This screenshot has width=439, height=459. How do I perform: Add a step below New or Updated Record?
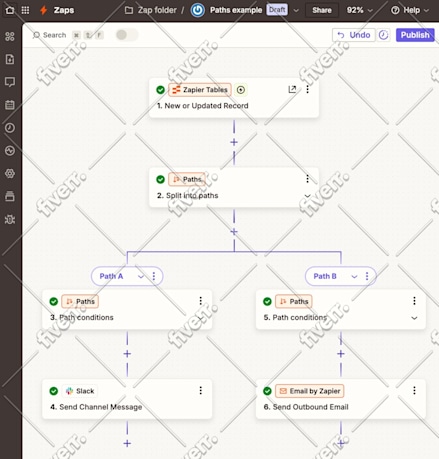(234, 142)
